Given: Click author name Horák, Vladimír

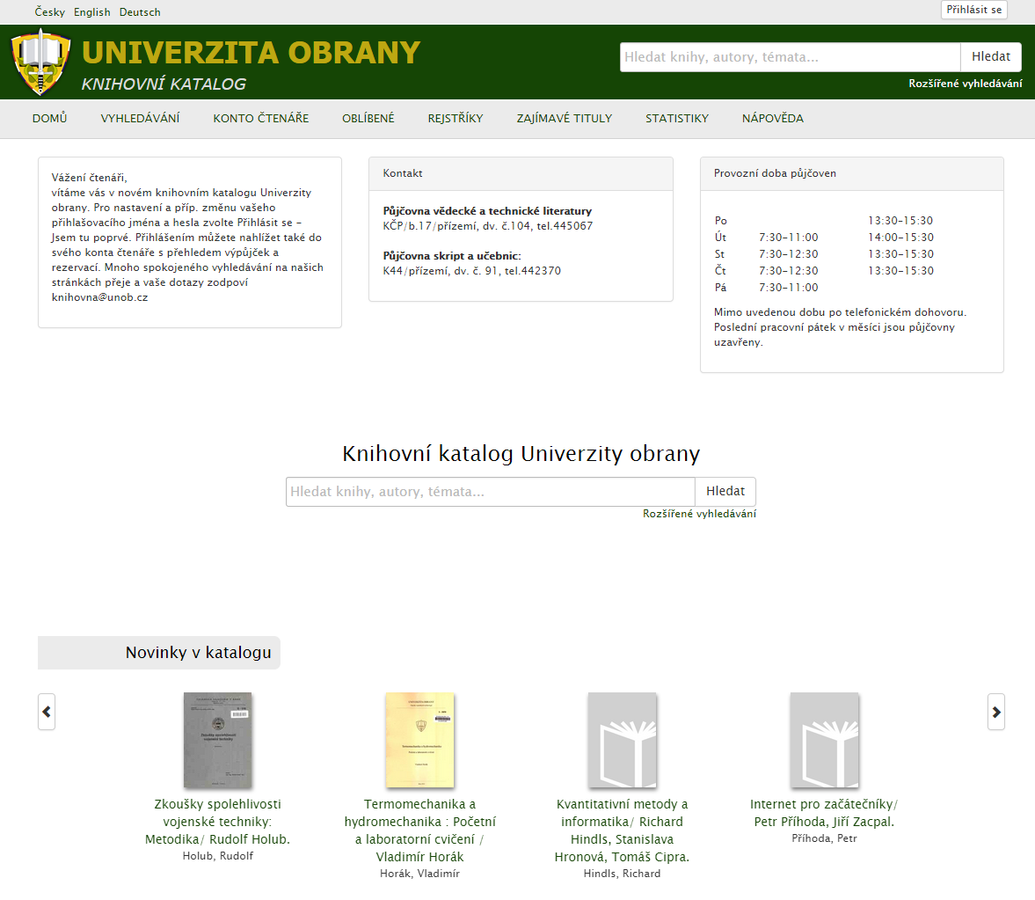Looking at the screenshot, I should 420,874.
